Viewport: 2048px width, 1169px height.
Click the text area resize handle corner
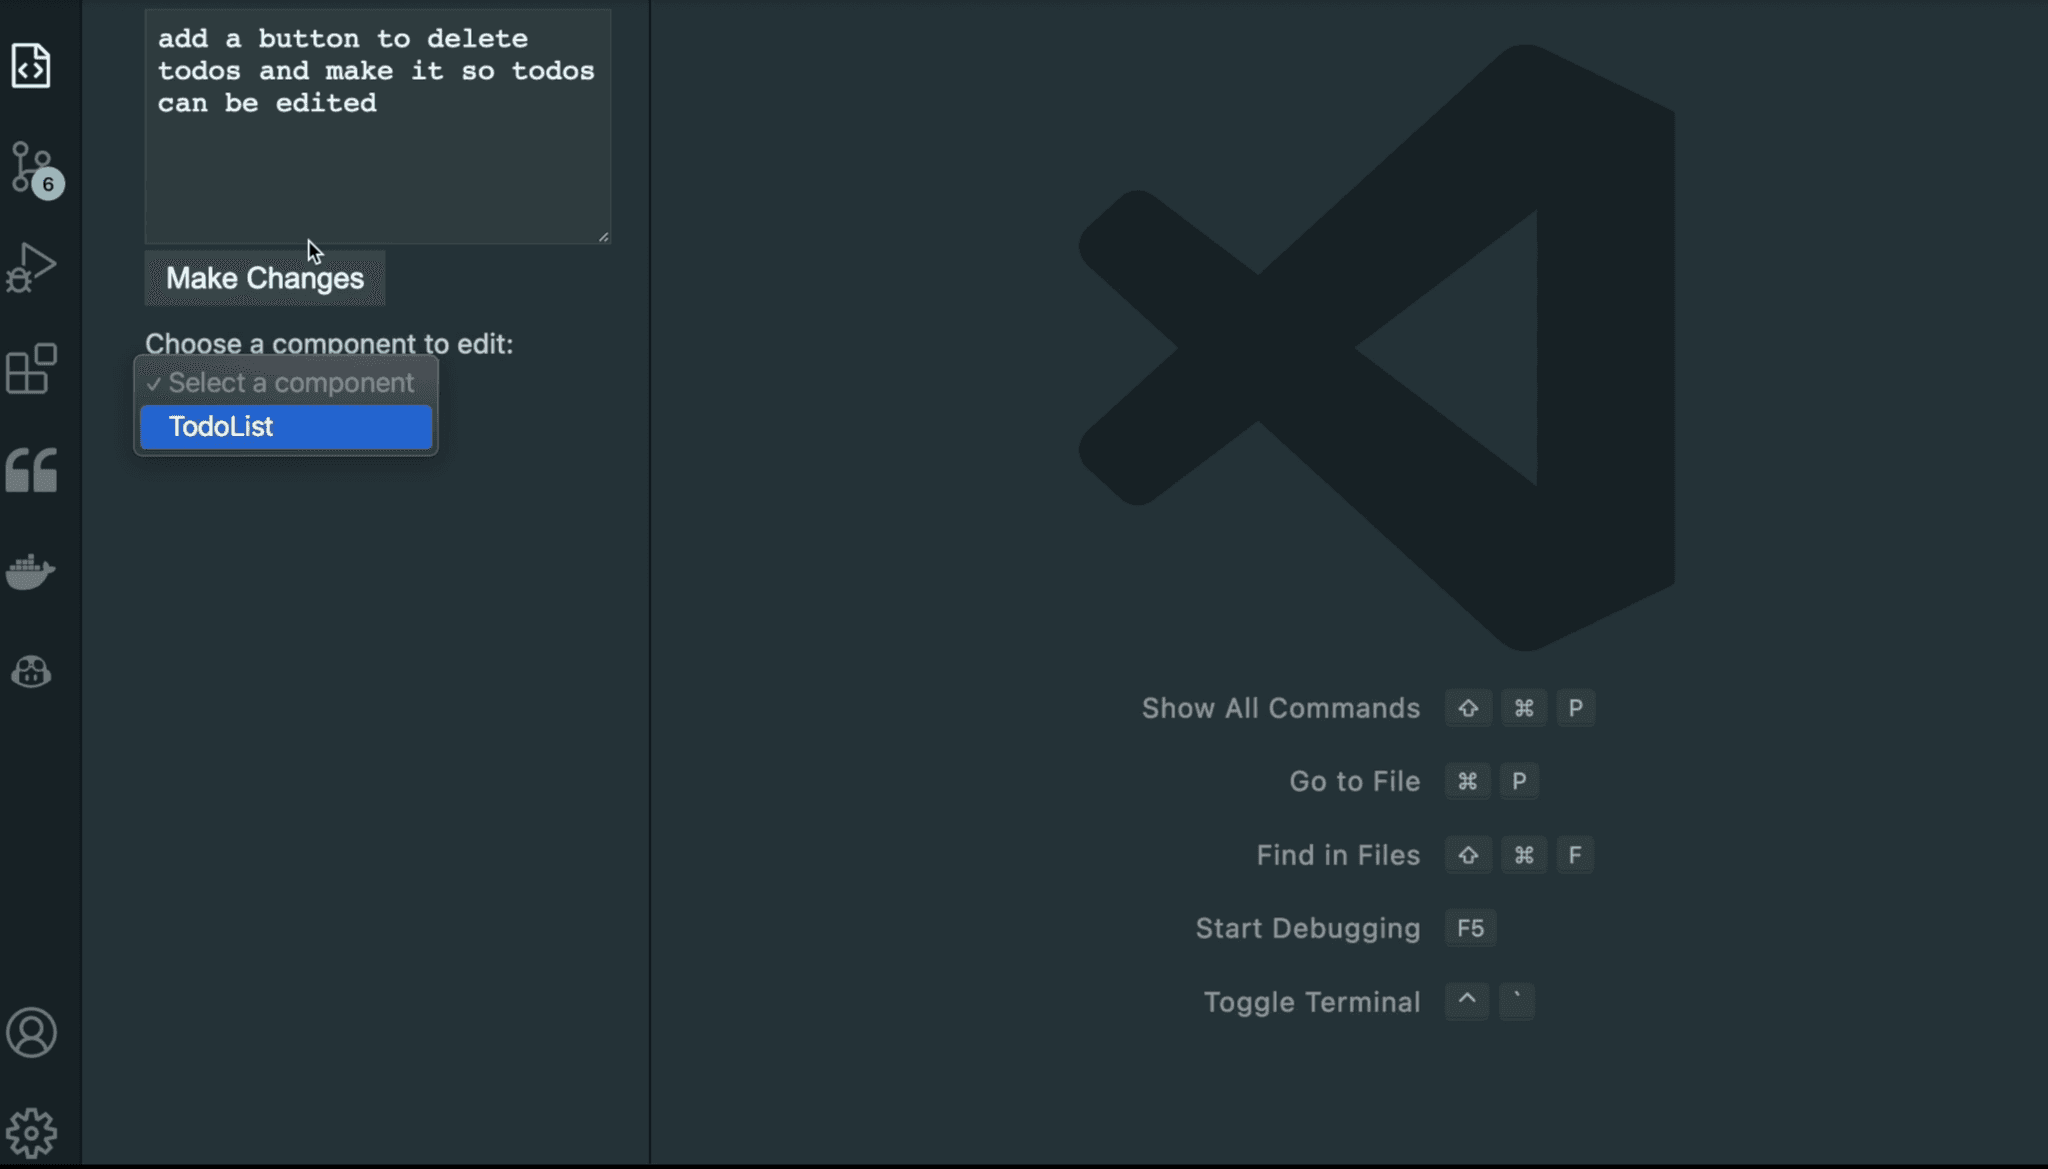coord(603,237)
